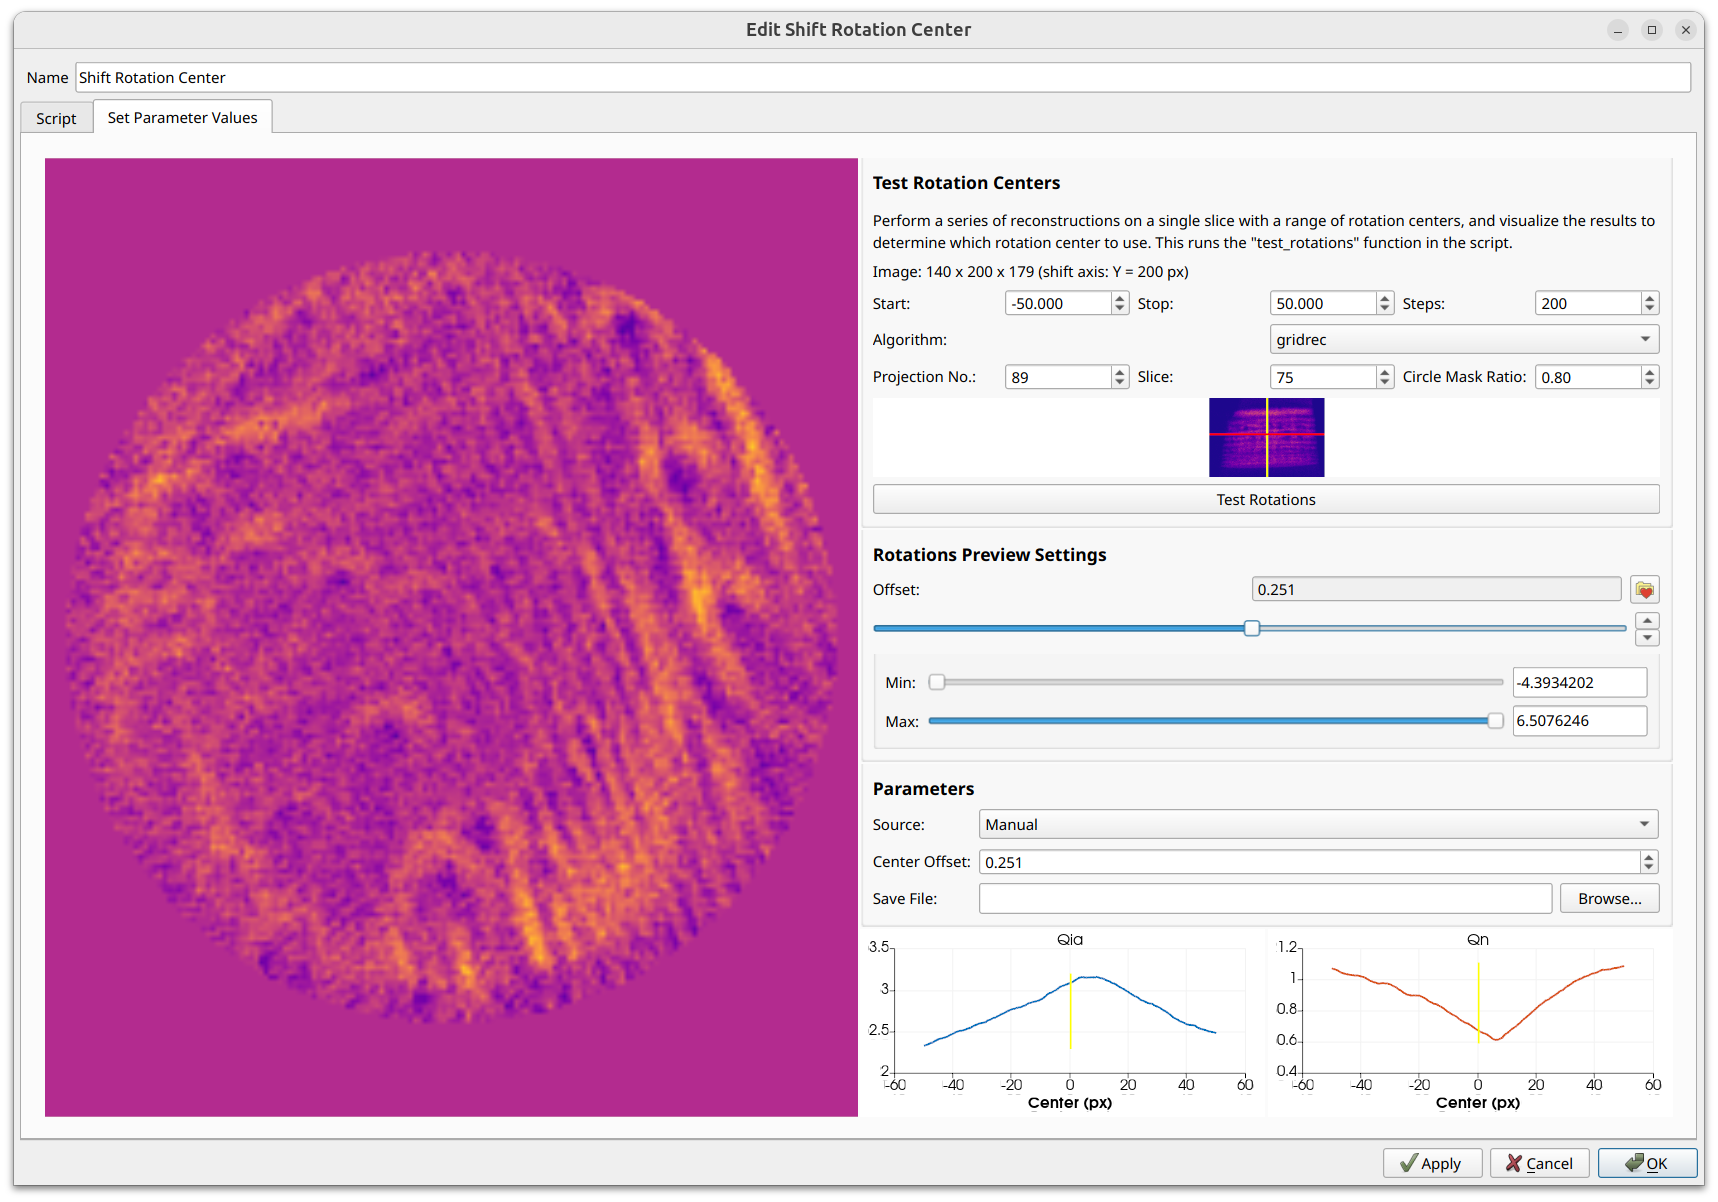Click the Slice value field
The height and width of the screenshot is (1202, 1718).
(1323, 377)
